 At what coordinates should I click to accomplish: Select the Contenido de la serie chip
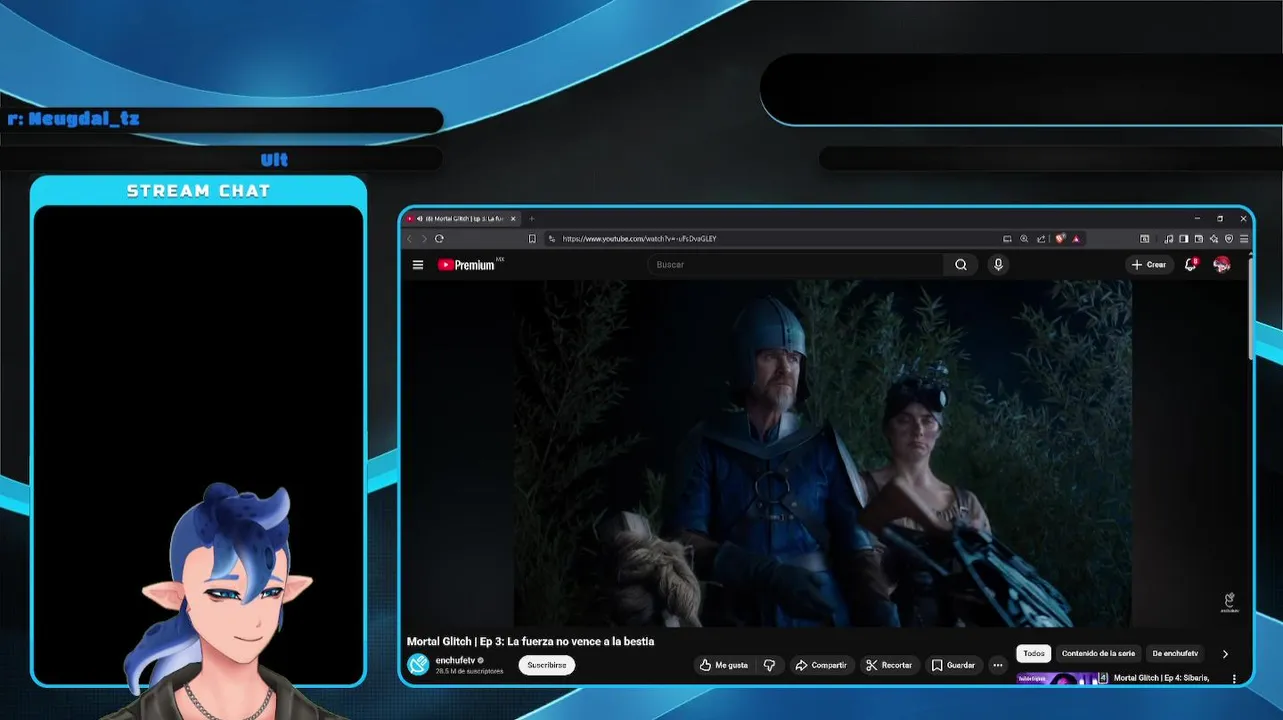[1098, 654]
